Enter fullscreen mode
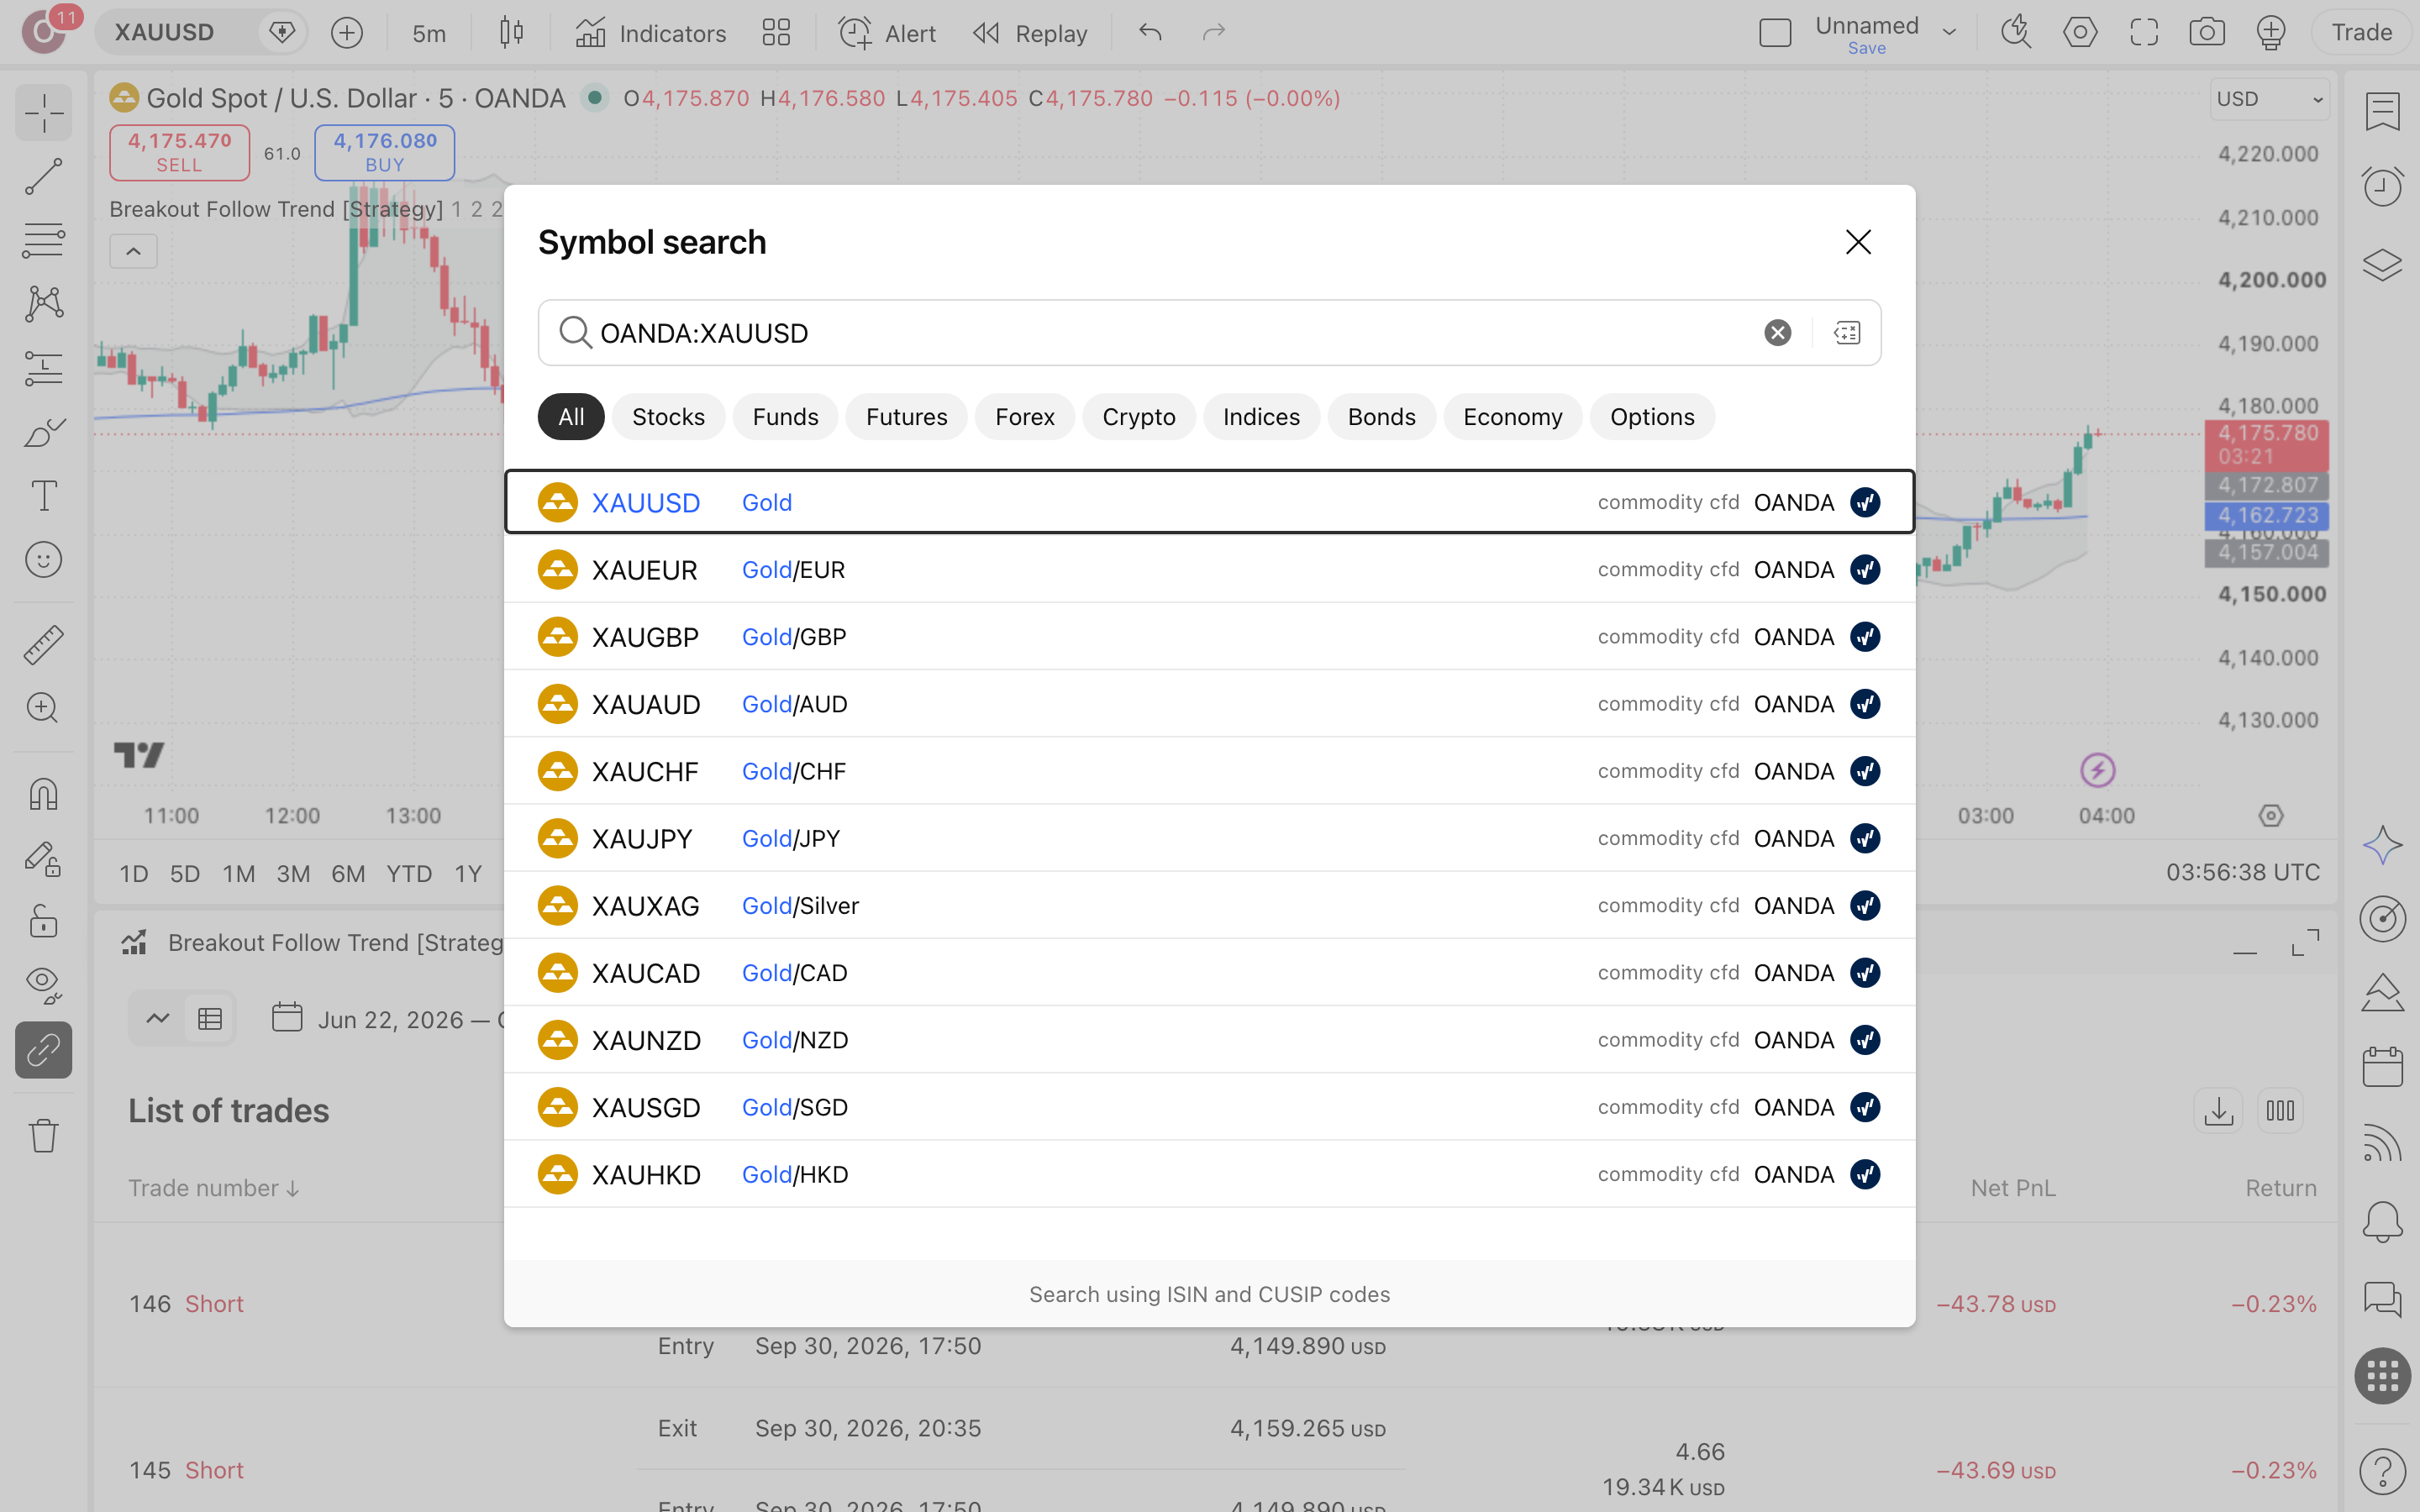 (x=2143, y=32)
